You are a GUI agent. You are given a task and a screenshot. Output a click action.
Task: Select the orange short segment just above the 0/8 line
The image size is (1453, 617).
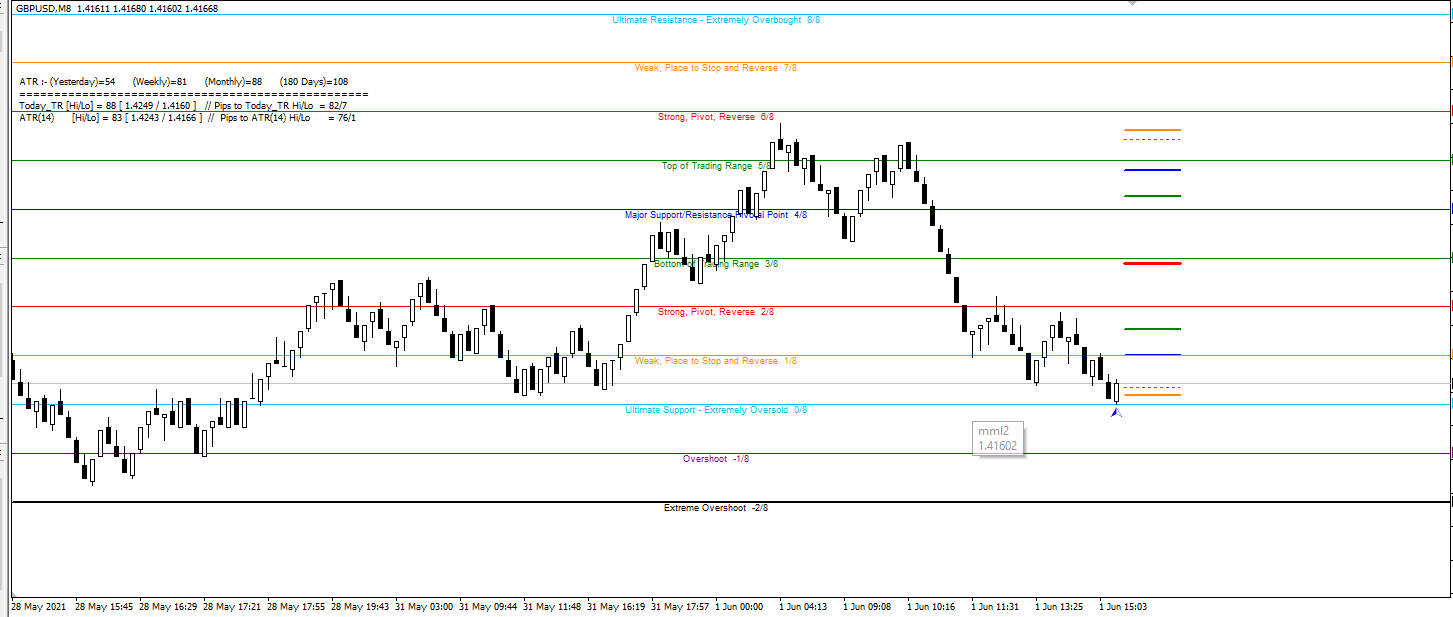pos(1152,395)
